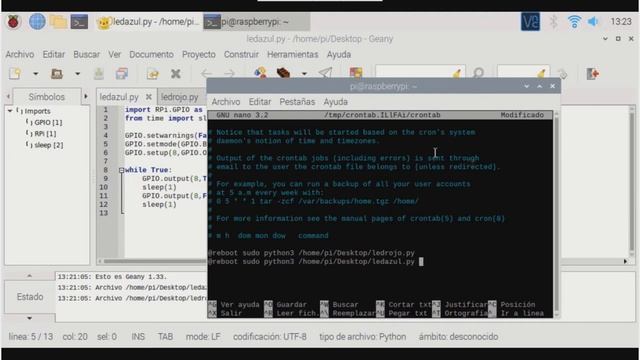Open the color chooser toolbar icon
Screen dimensions: 640x360
pyautogui.click(x=356, y=73)
